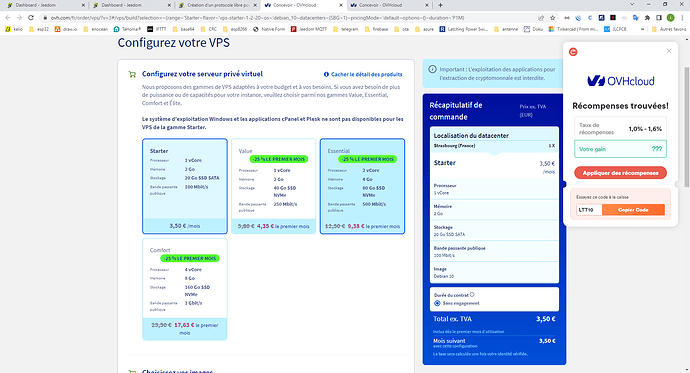Open the Jeedom MQTT bookmark
The width and height of the screenshot is (690, 373).
click(309, 29)
